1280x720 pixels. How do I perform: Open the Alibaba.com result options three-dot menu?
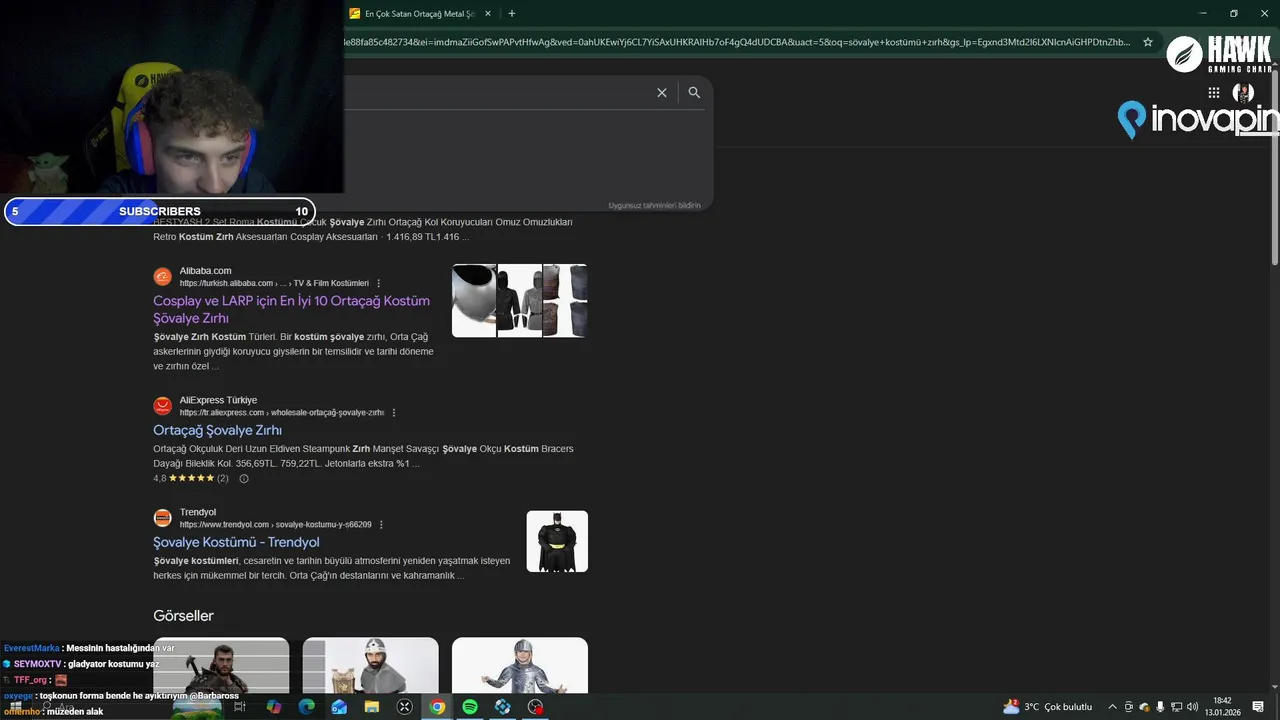coord(378,283)
